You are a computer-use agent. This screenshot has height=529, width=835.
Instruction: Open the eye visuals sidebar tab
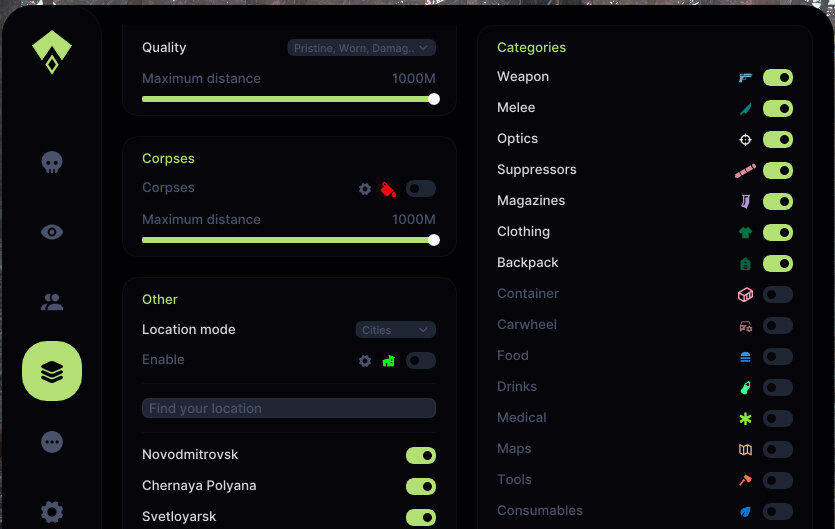[52, 232]
